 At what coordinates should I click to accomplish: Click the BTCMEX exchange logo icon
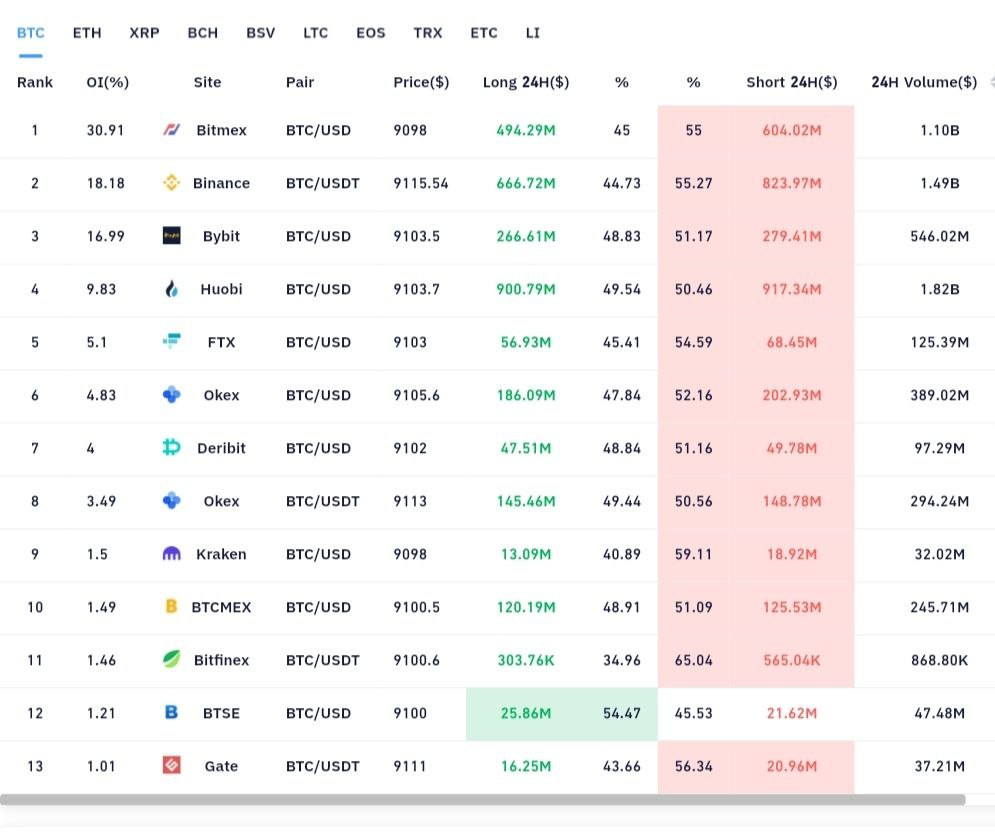[171, 607]
